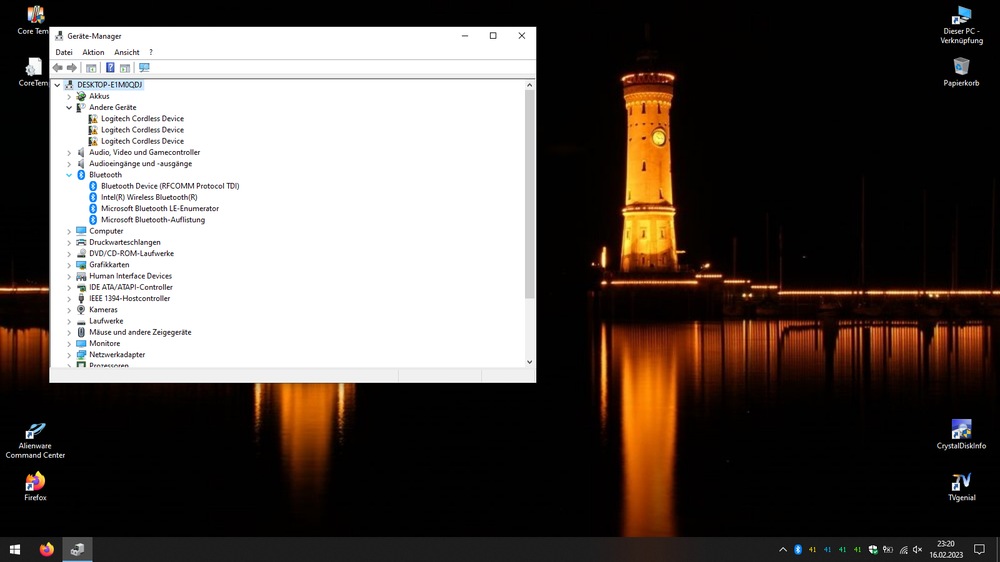This screenshot has width=1000, height=562.
Task: Open the Aktion menu
Action: point(93,52)
